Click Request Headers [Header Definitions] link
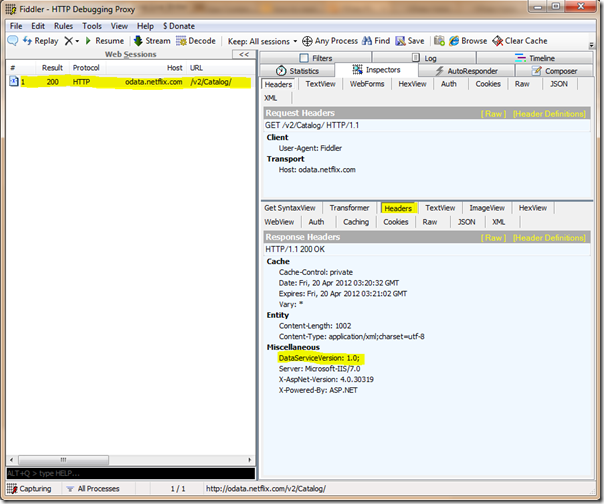The width and height of the screenshot is (604, 504). click(549, 114)
